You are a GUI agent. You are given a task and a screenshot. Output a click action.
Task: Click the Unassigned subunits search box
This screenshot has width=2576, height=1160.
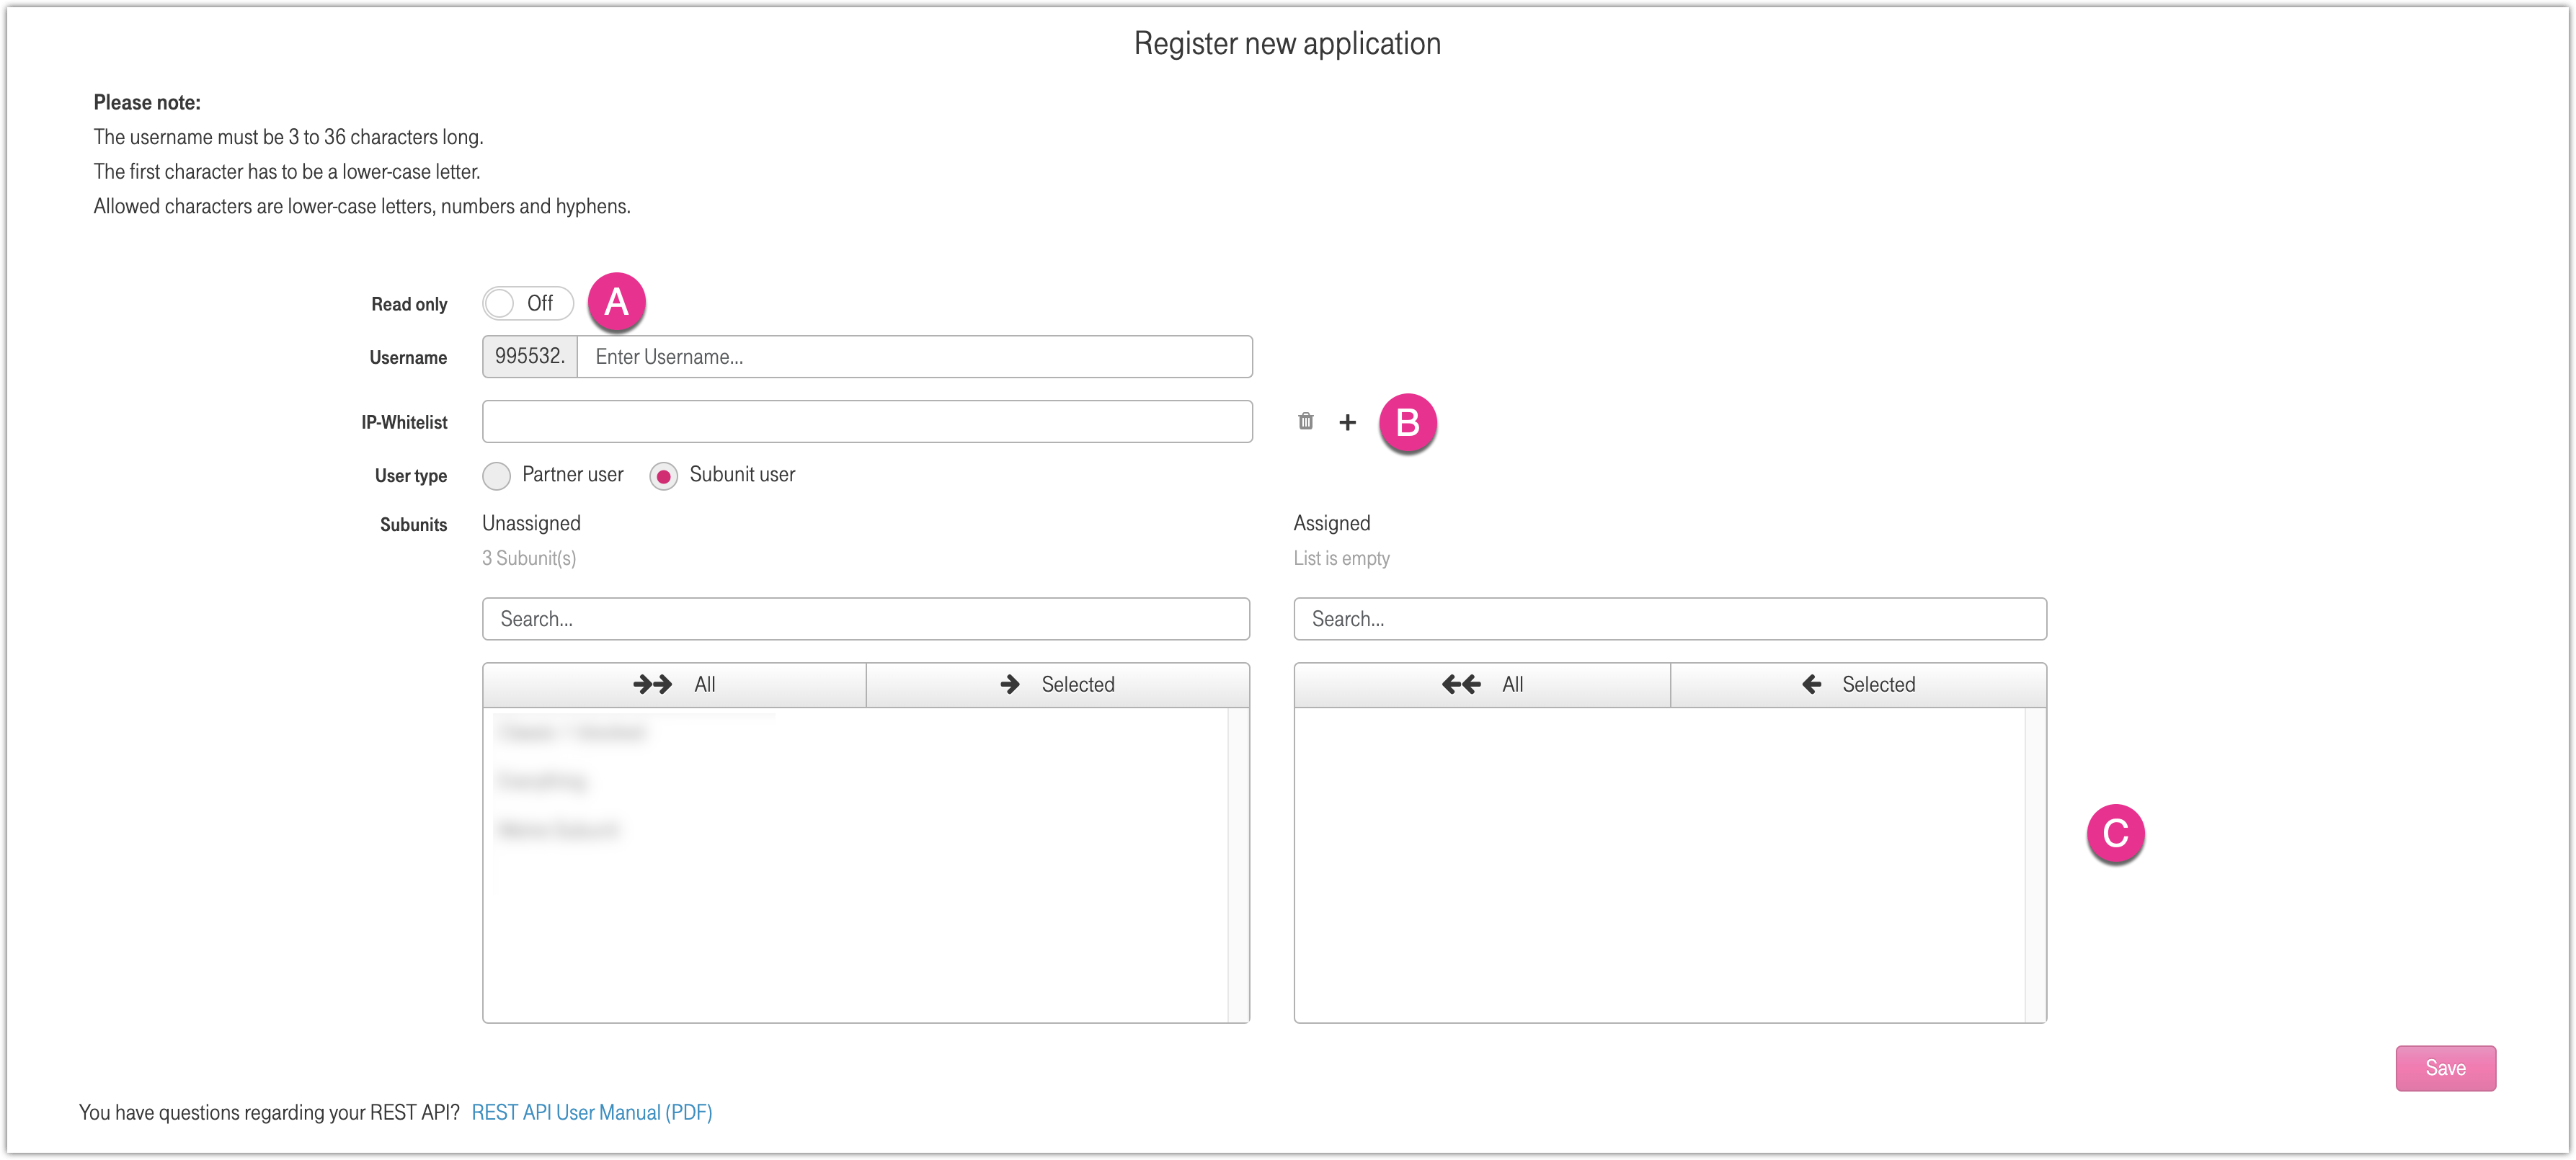[x=865, y=619]
